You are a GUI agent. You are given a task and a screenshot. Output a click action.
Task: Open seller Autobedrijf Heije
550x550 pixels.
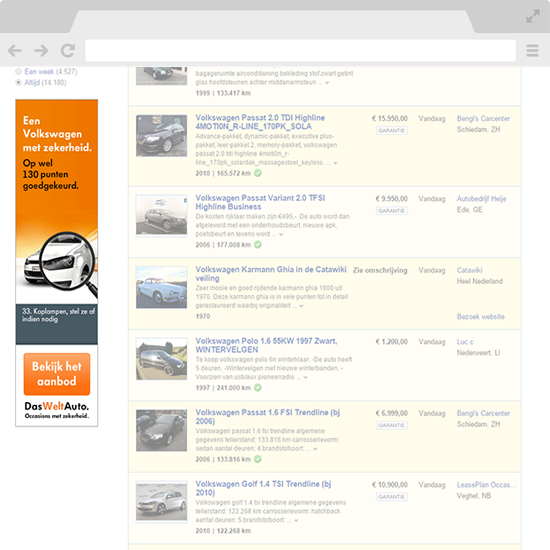pyautogui.click(x=481, y=199)
